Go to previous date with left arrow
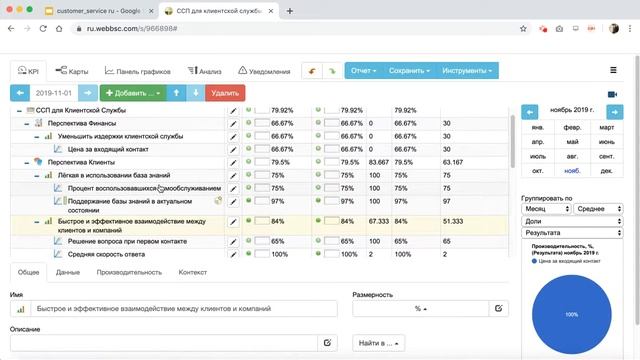 pyautogui.click(x=20, y=93)
